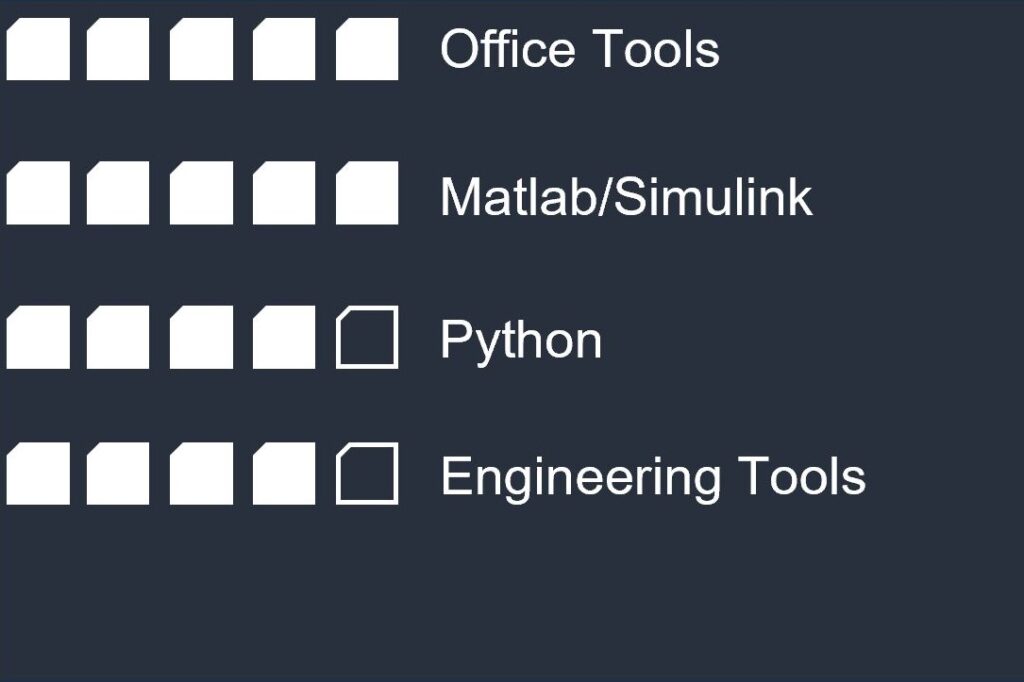Image resolution: width=1024 pixels, height=682 pixels.
Task: Click the fifth Office Tools rating square
Action: (x=367, y=49)
